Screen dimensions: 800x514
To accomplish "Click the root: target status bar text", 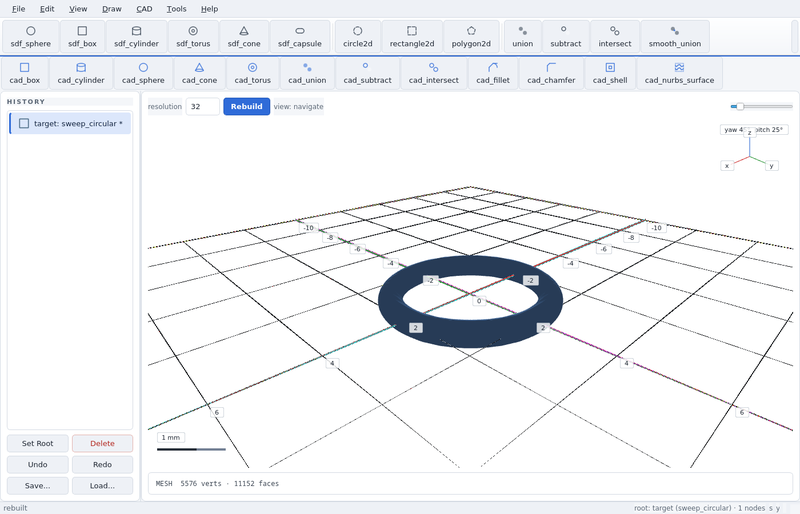I will click(699, 508).
